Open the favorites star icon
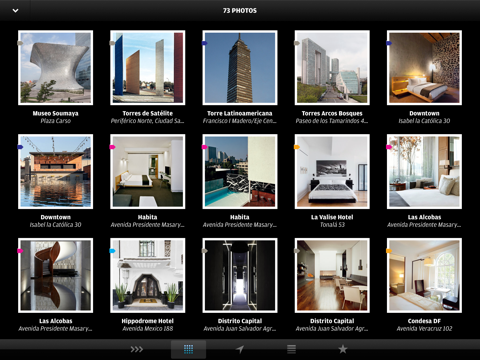The width and height of the screenshot is (480, 360). tap(343, 349)
